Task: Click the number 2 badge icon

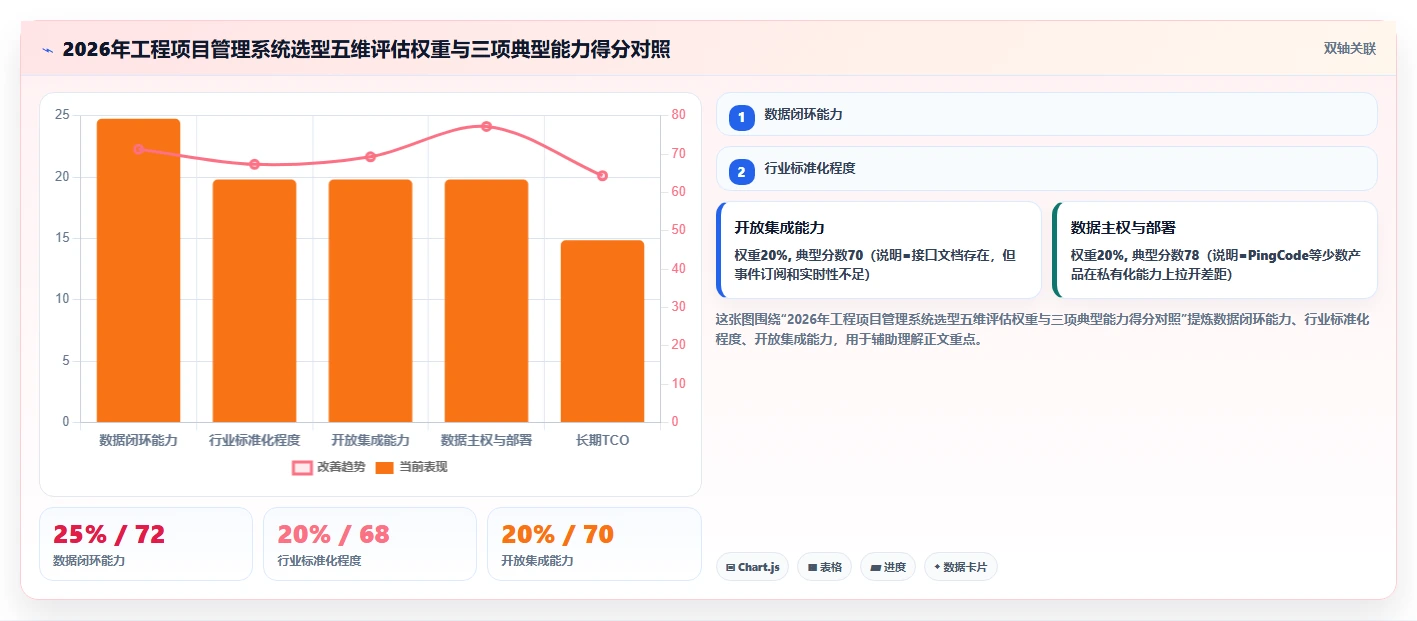Action: coord(741,172)
